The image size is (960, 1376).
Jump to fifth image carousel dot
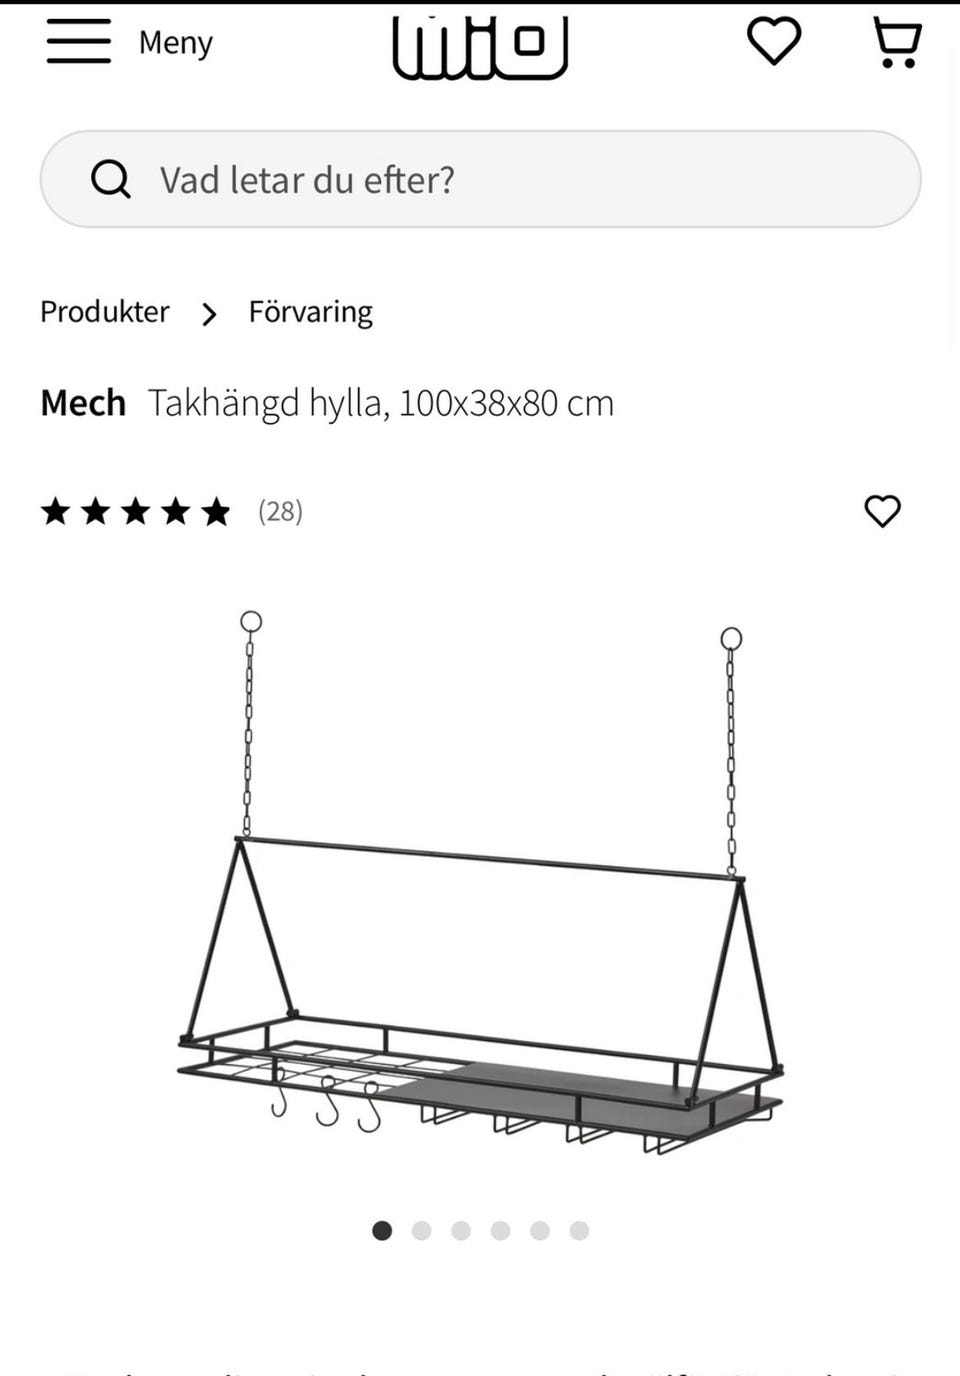540,1230
